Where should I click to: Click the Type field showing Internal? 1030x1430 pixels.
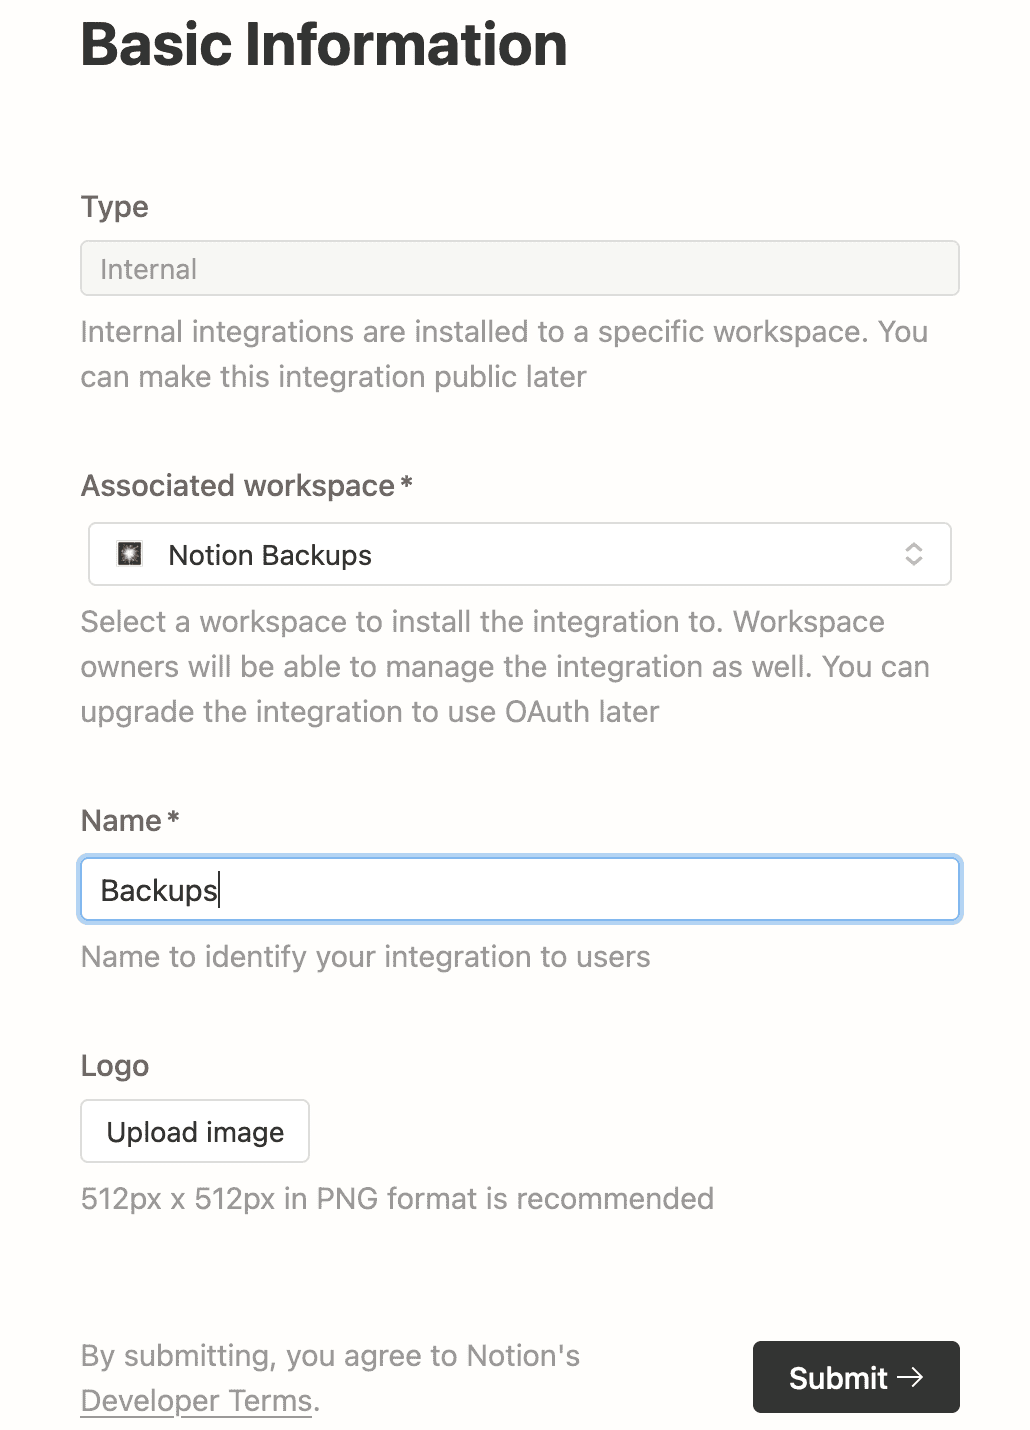(x=520, y=268)
